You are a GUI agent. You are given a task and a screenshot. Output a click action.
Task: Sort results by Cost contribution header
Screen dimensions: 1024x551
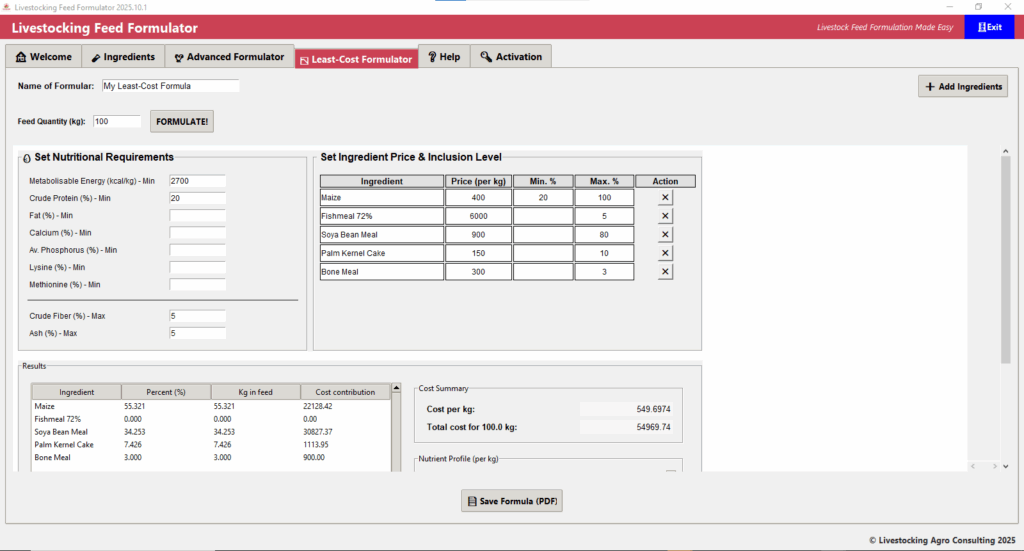point(345,392)
